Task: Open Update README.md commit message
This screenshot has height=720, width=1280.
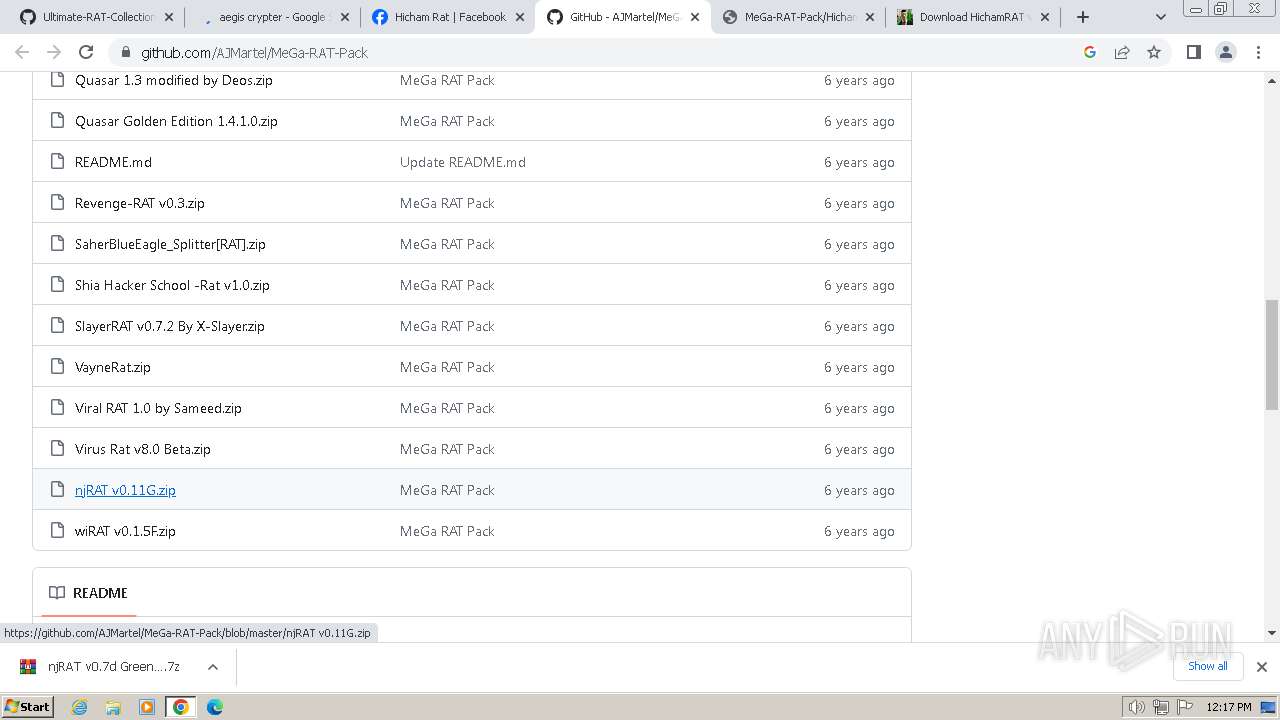Action: (x=463, y=162)
